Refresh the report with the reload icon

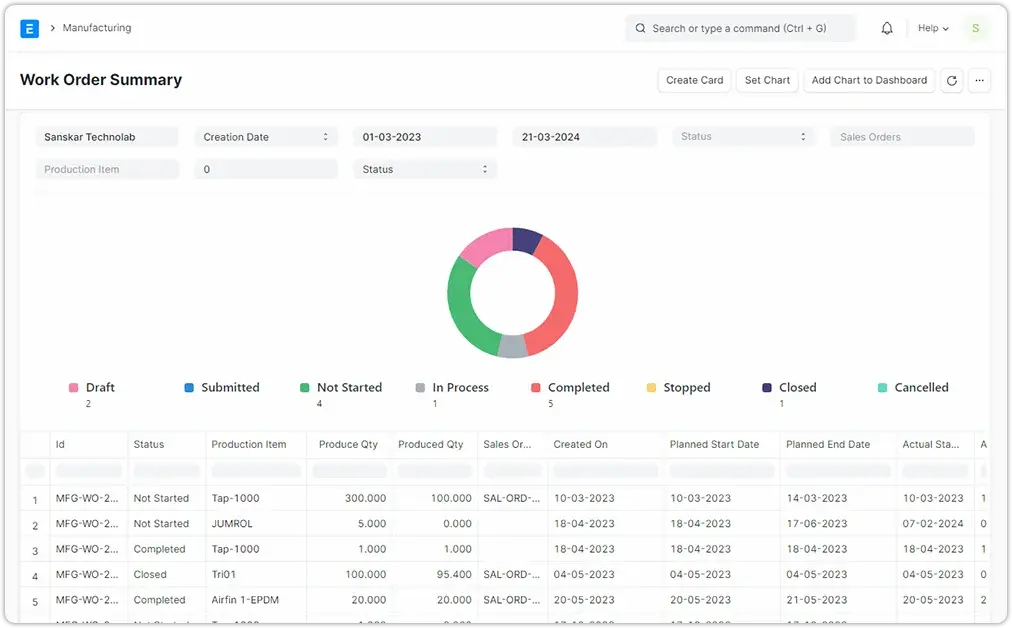coord(951,80)
